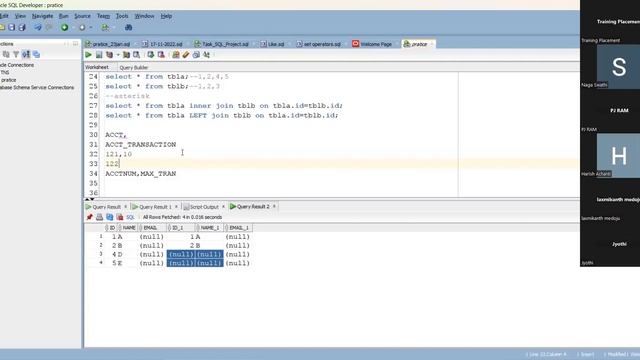Viewport: 640px width, 360px height.
Task: Click the blue schema browser icon in Connections
Action: click(x=36, y=54)
